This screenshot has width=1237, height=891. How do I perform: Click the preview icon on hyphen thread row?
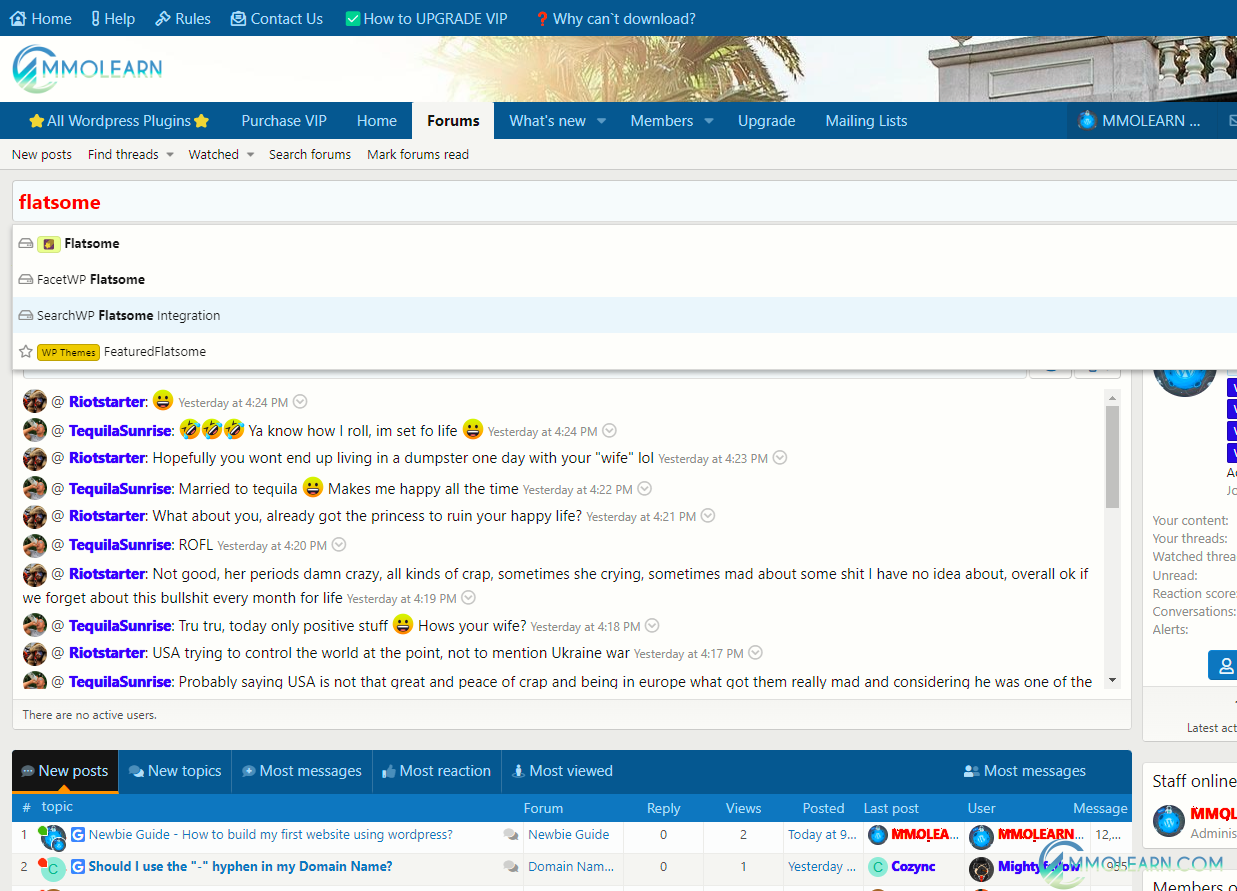(x=511, y=866)
